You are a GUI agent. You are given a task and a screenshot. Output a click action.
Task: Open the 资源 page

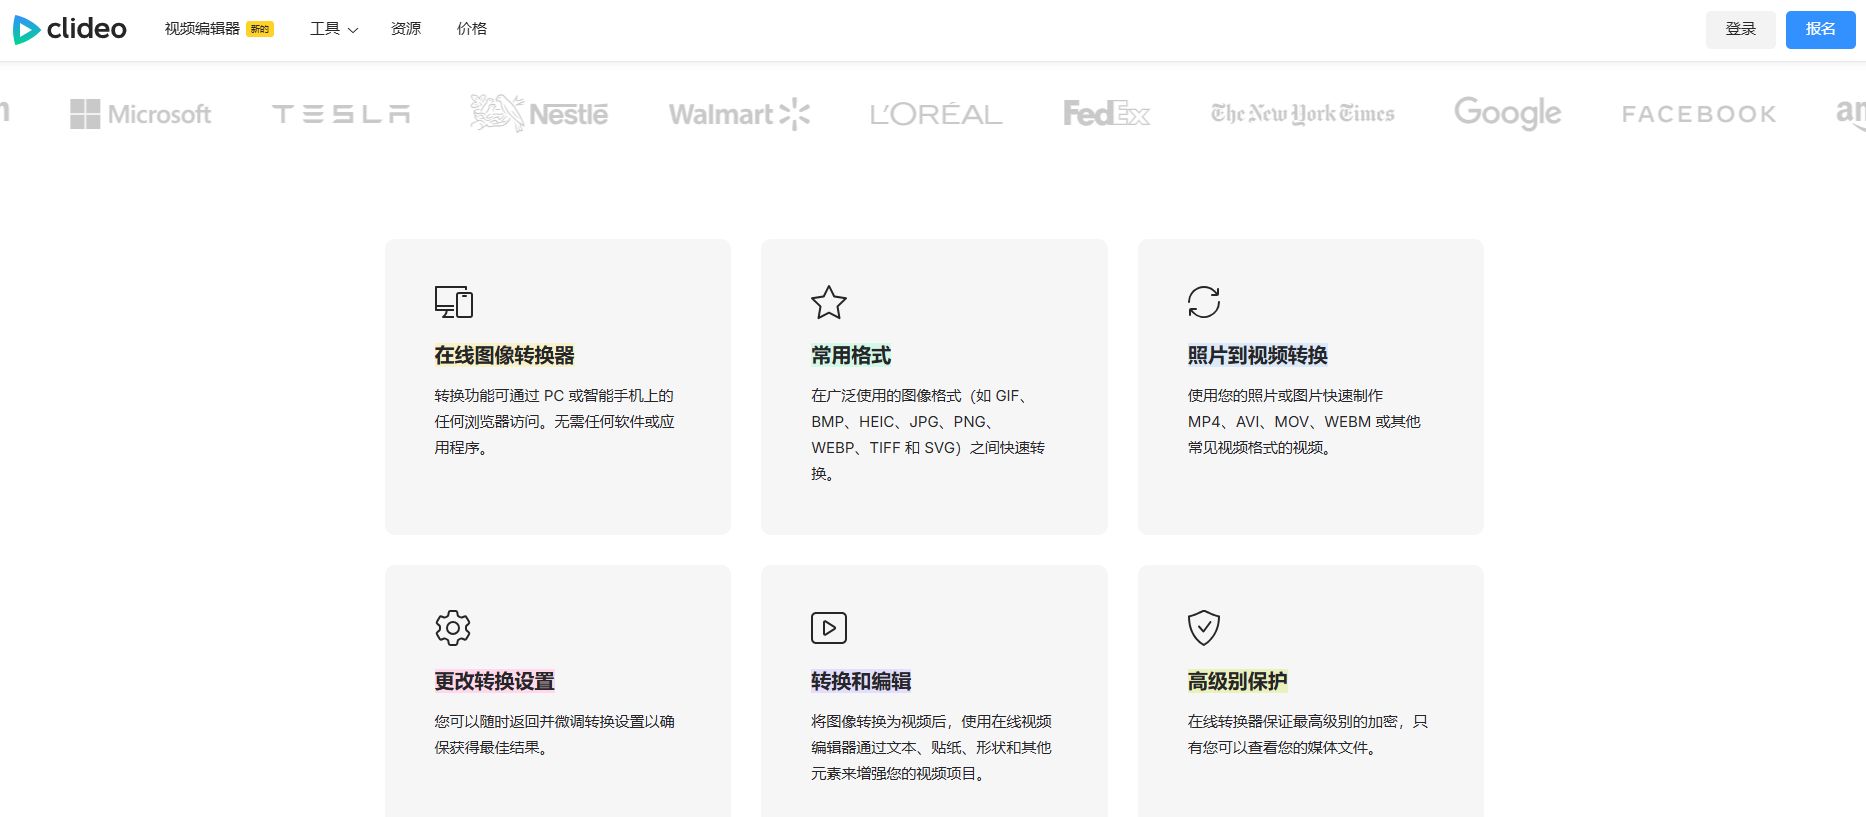[406, 29]
